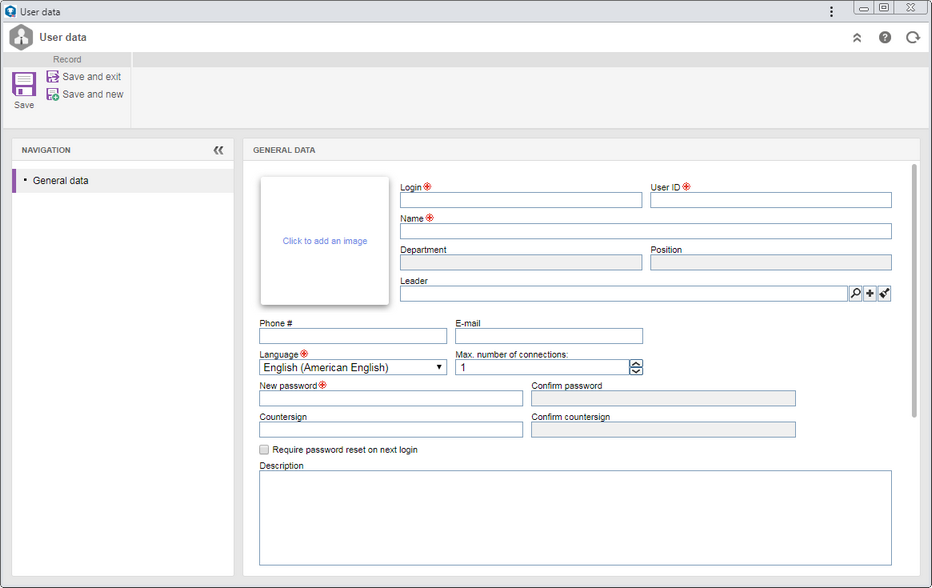Click the Department field

click(521, 262)
